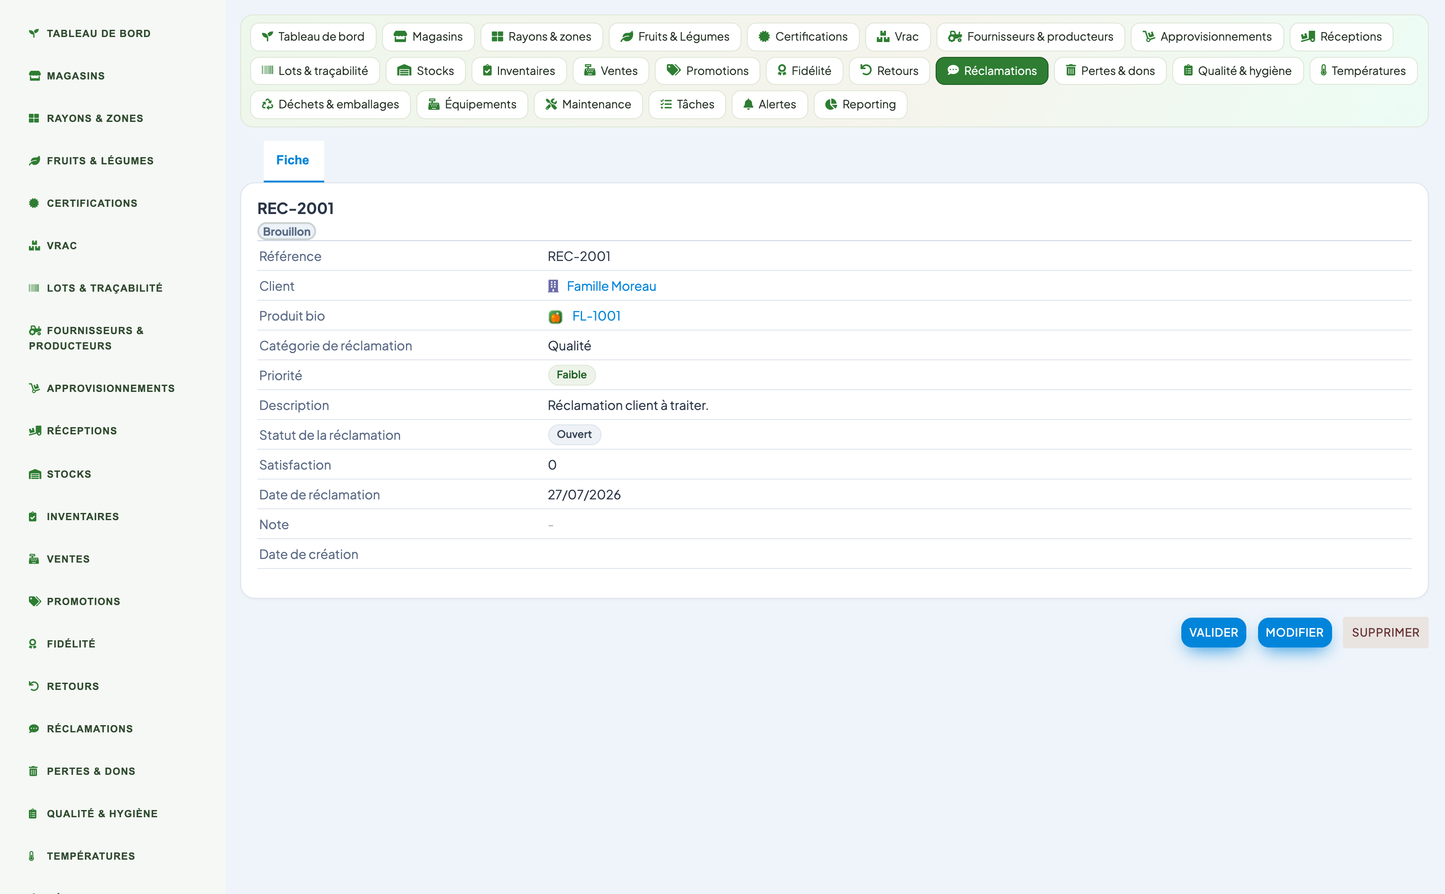Click the Retours undo arrow icon in sidebar
Image resolution: width=1445 pixels, height=894 pixels.
[34, 686]
